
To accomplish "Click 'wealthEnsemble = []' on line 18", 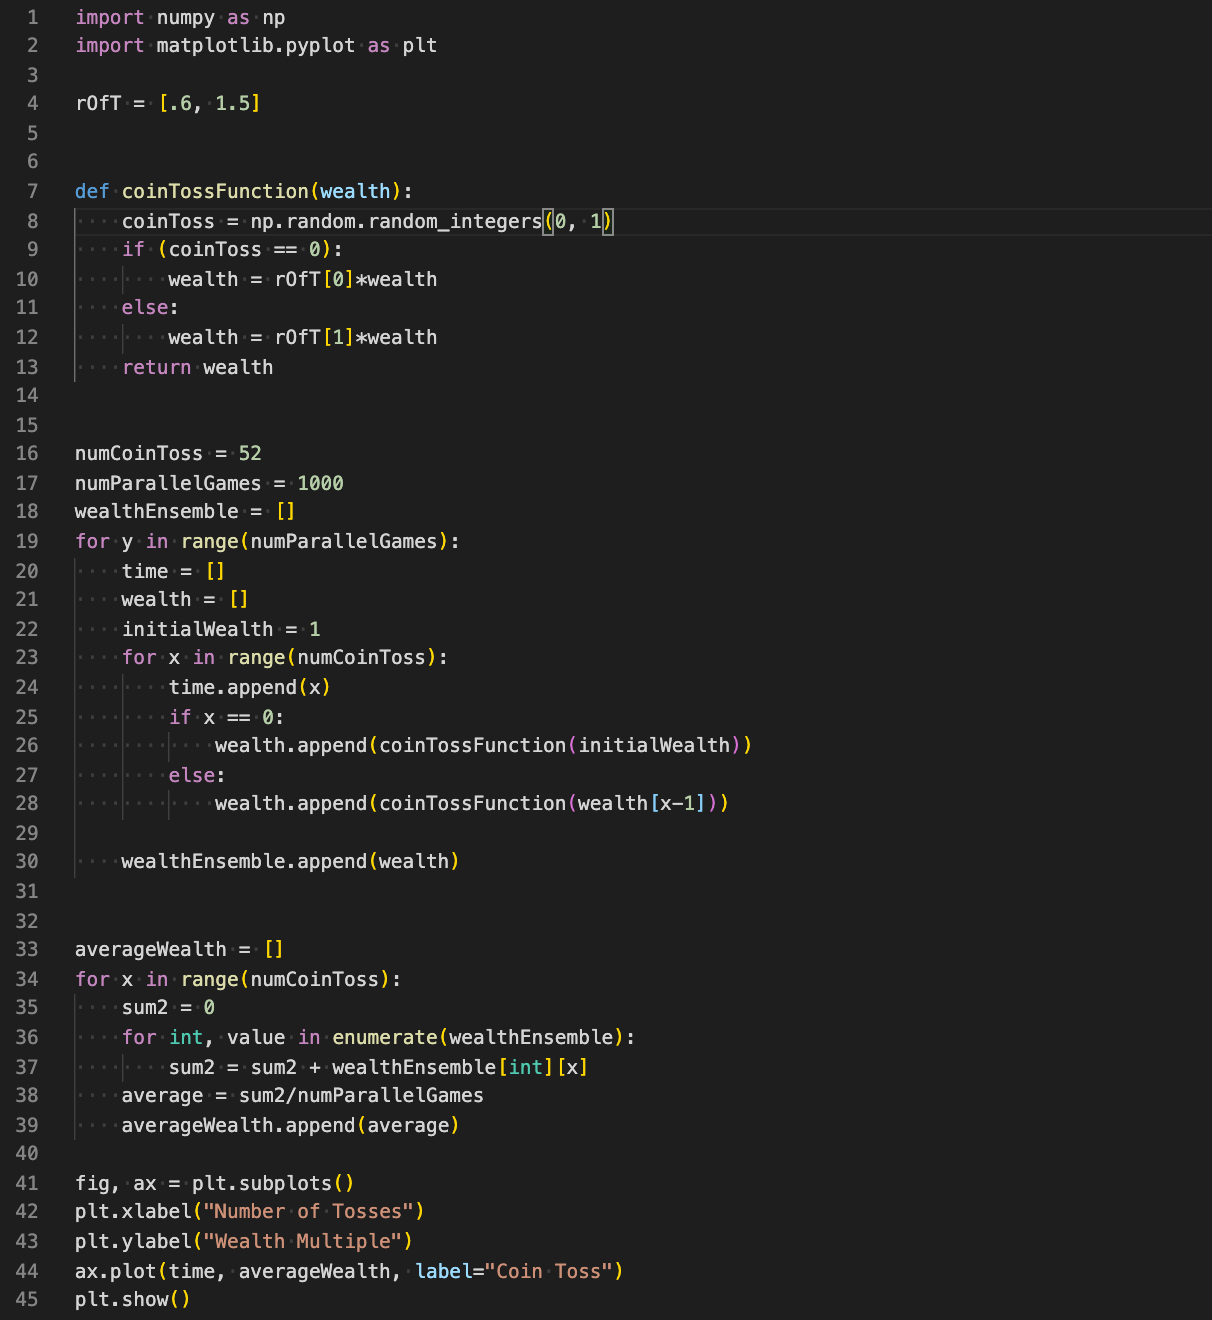I will tap(185, 511).
